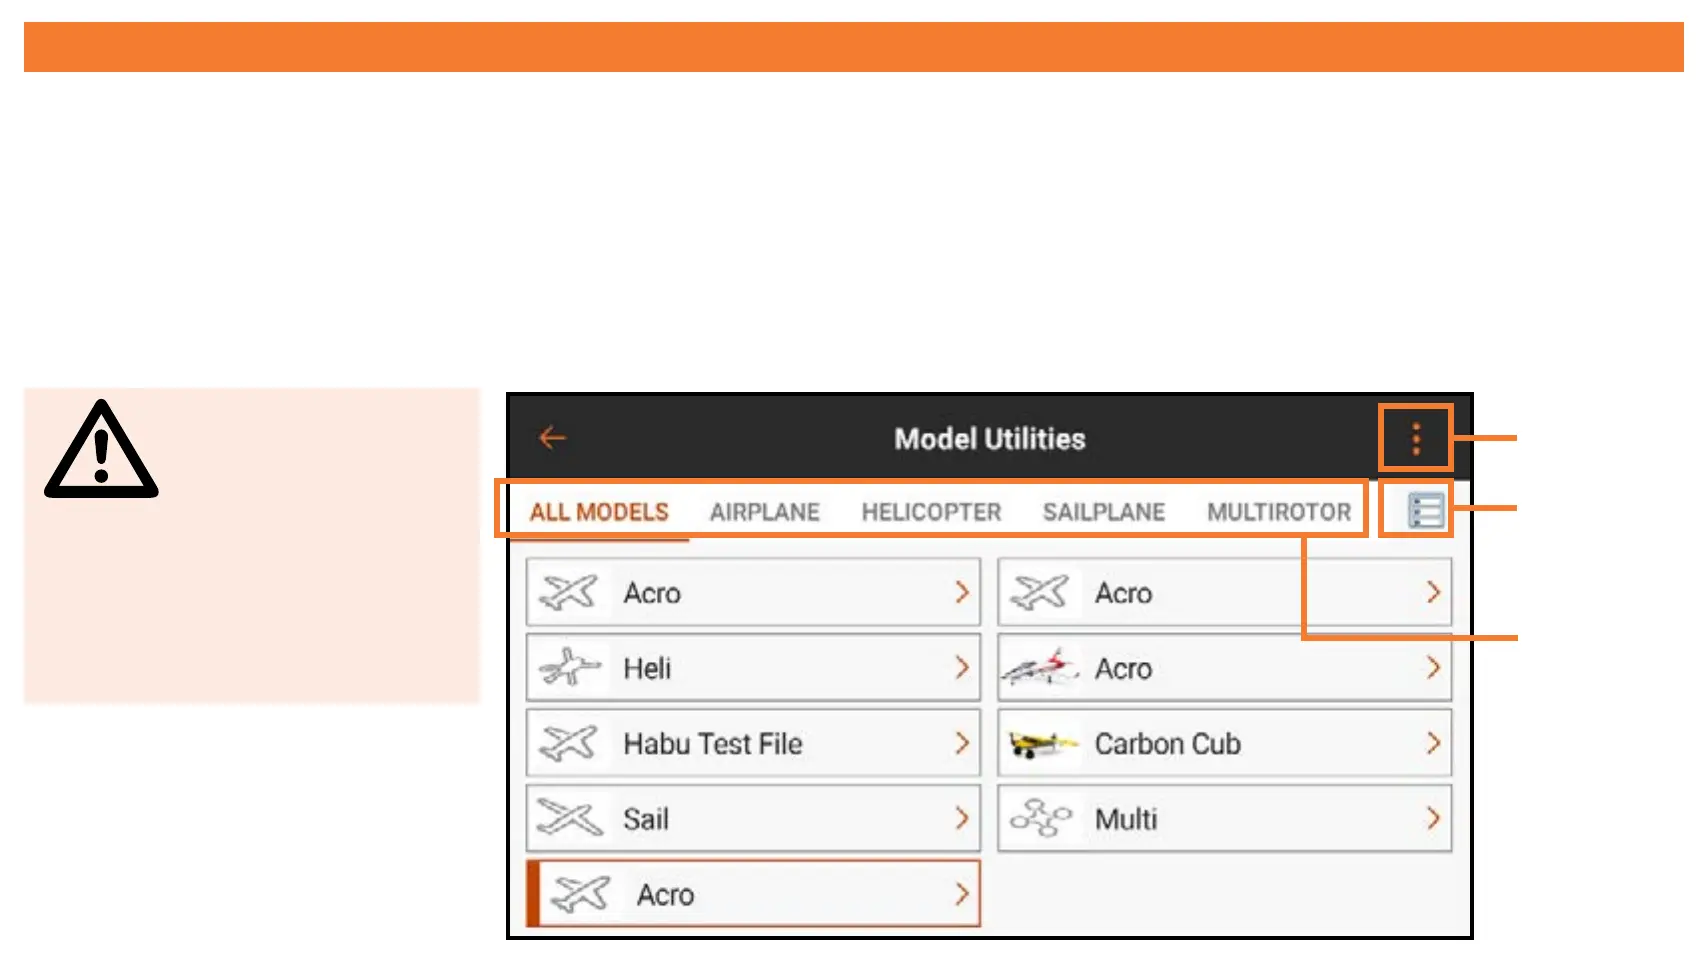Switch to the AIRPLANE tab
The width and height of the screenshot is (1708, 960).
(x=764, y=512)
